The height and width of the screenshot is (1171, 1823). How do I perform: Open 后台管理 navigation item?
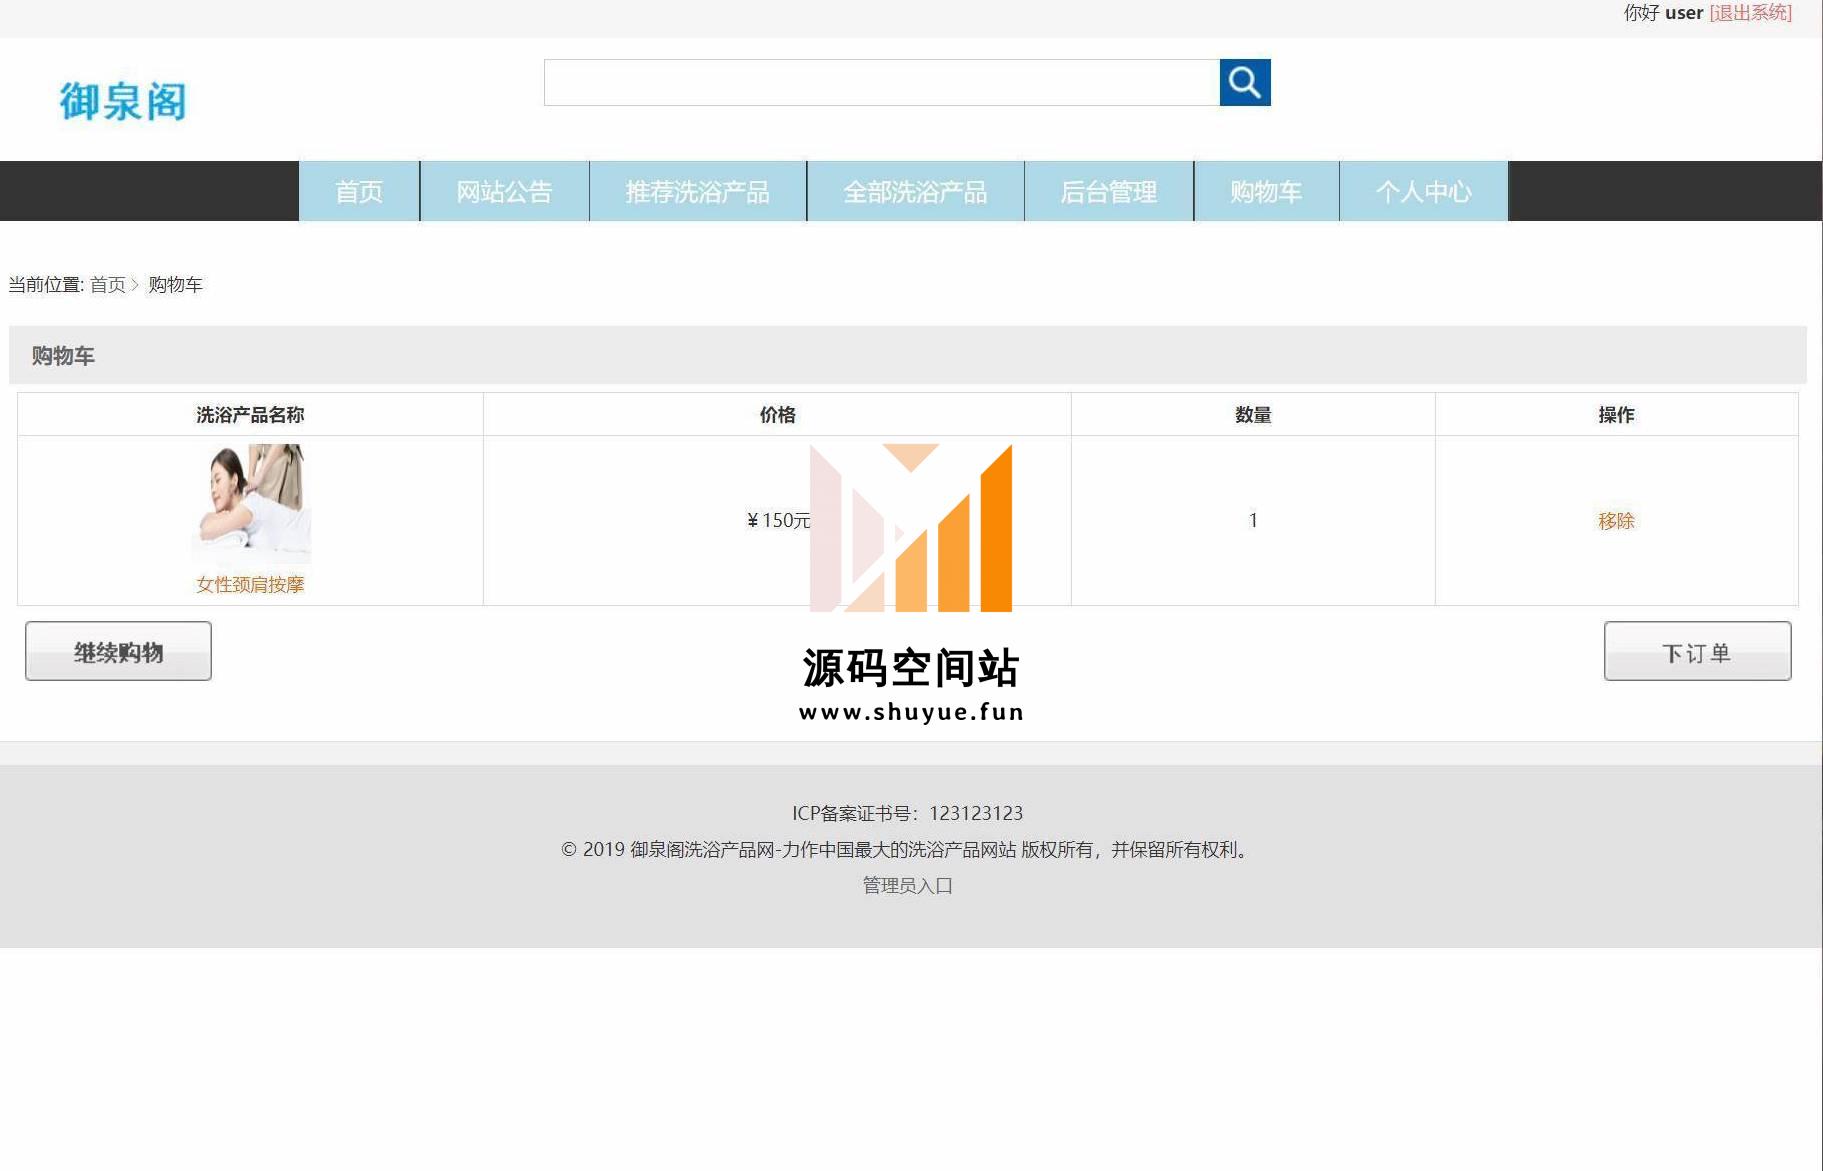(1109, 191)
